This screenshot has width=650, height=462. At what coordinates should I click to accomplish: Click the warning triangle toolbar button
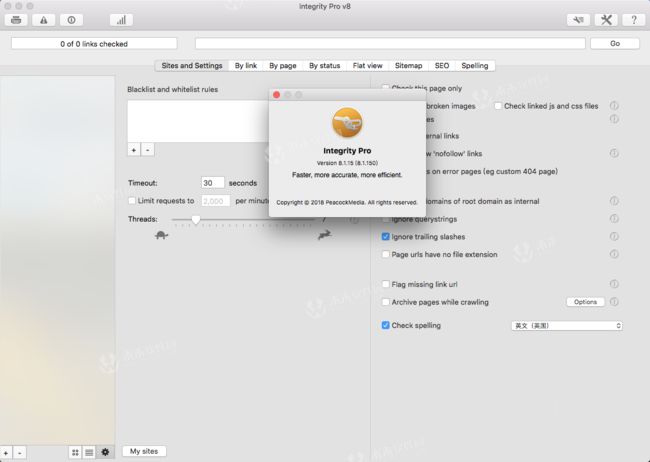point(44,20)
